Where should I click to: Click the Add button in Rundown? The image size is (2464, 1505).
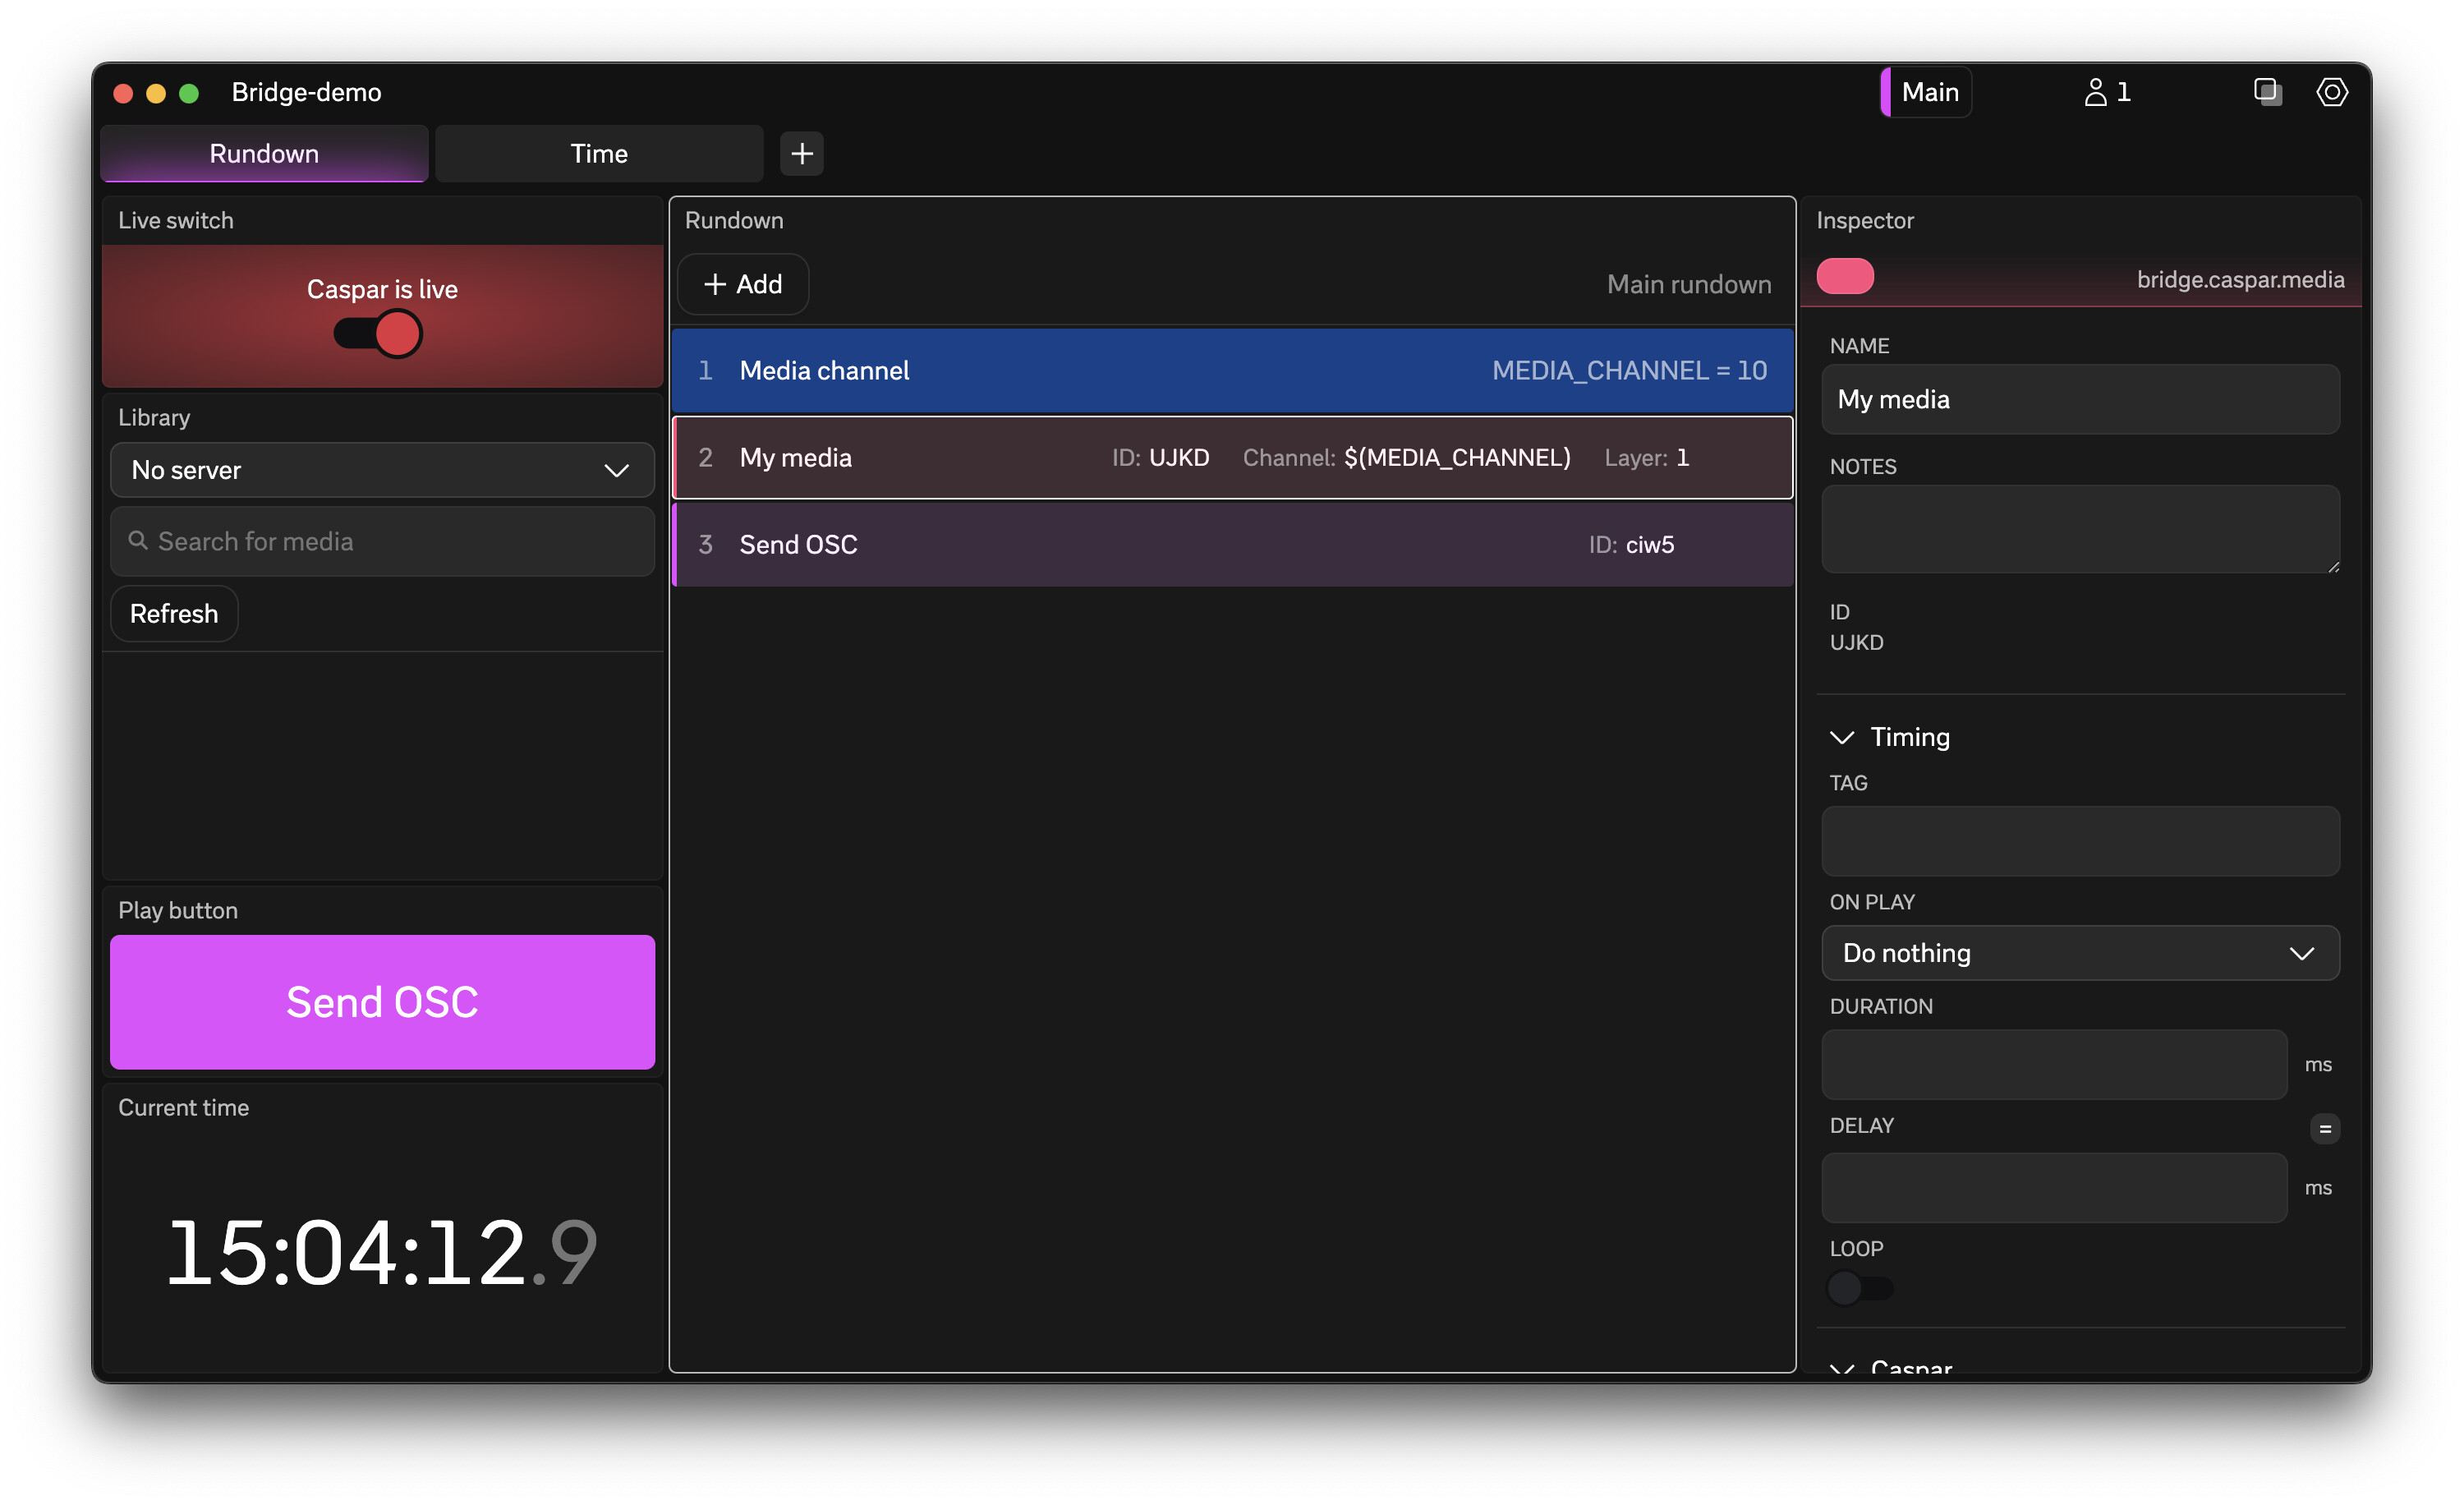(x=743, y=284)
